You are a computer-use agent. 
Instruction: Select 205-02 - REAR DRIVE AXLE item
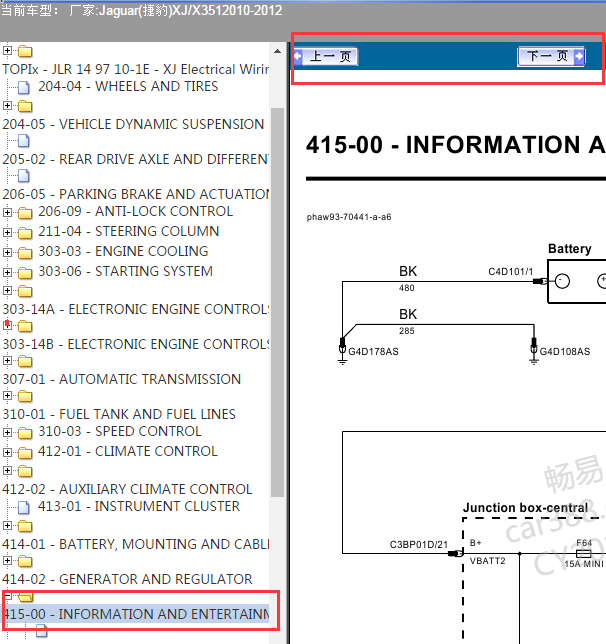pyautogui.click(x=135, y=159)
